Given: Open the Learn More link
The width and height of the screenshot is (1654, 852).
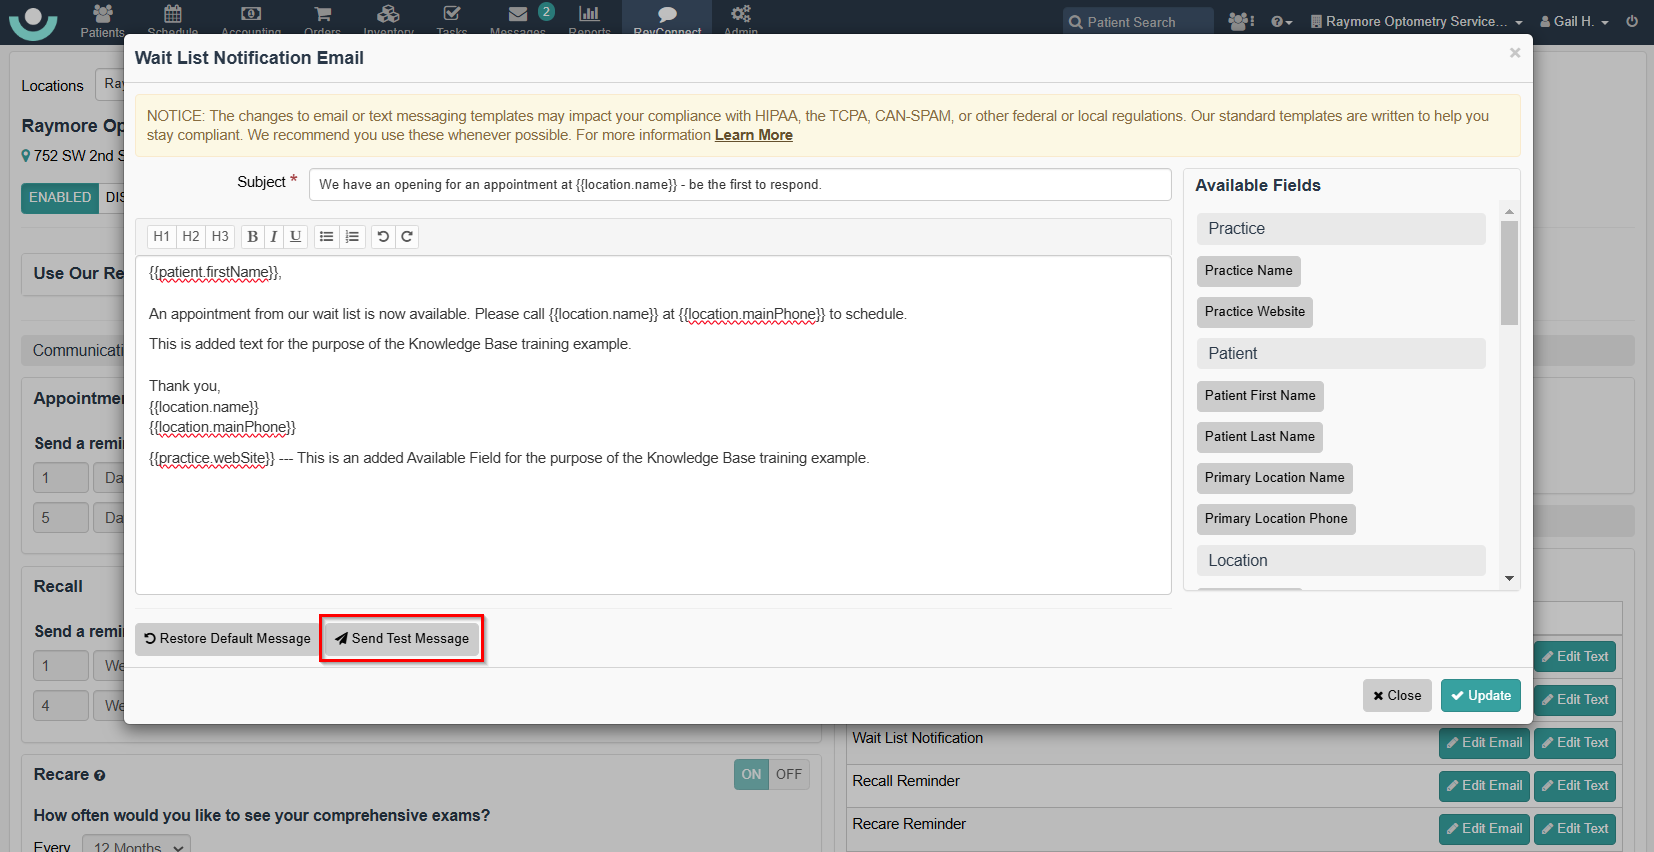Looking at the screenshot, I should [x=753, y=135].
